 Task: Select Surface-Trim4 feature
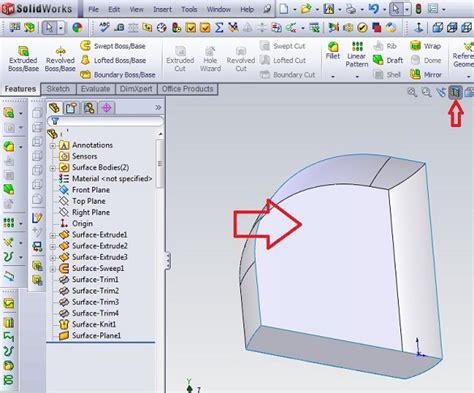tap(89, 313)
